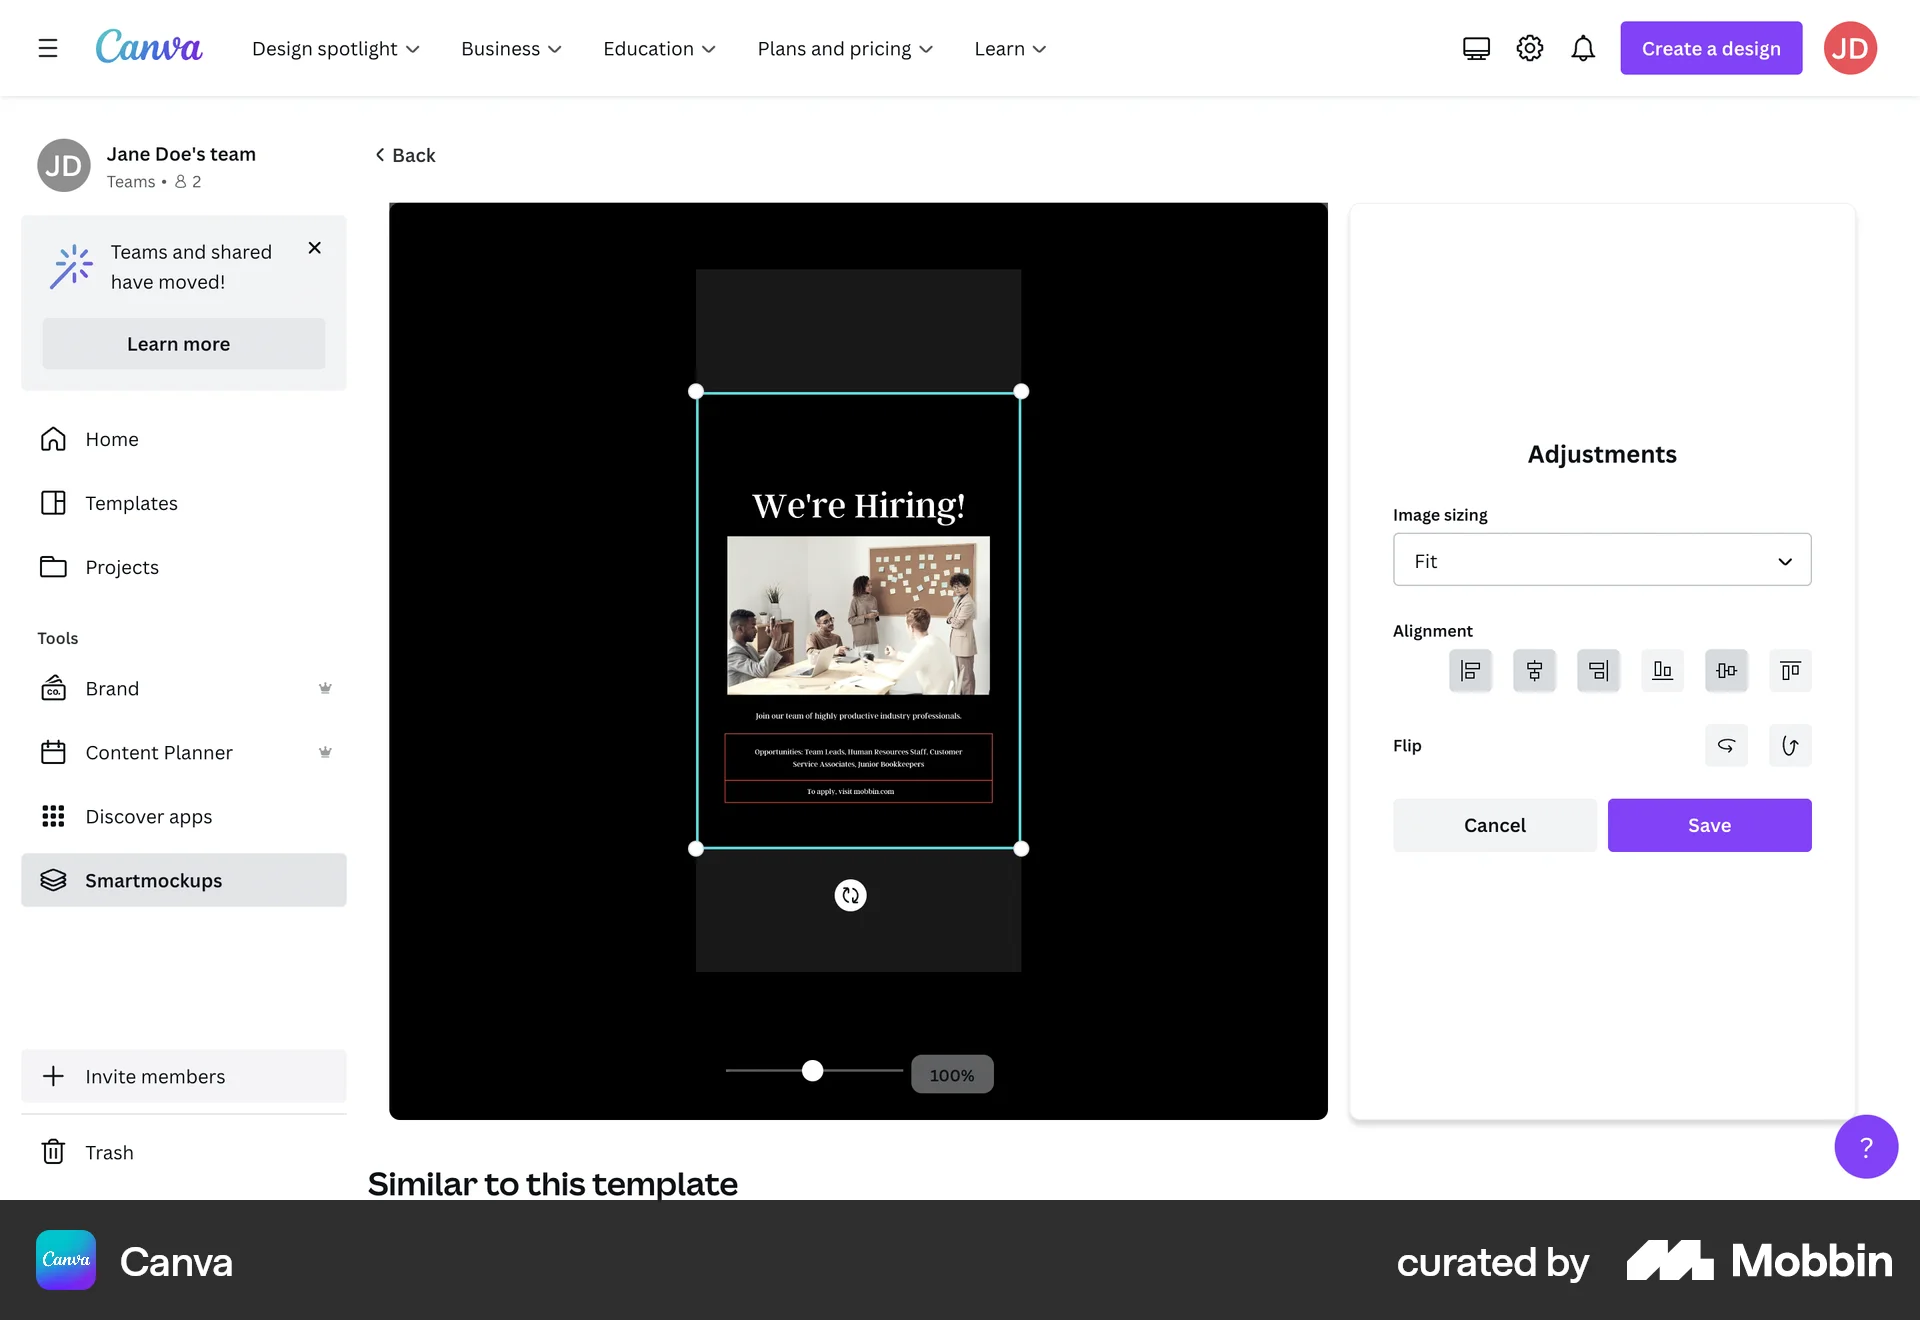Viewport: 1920px width, 1320px height.
Task: Open the Image sizing Fit dropdown
Action: [x=1601, y=560]
